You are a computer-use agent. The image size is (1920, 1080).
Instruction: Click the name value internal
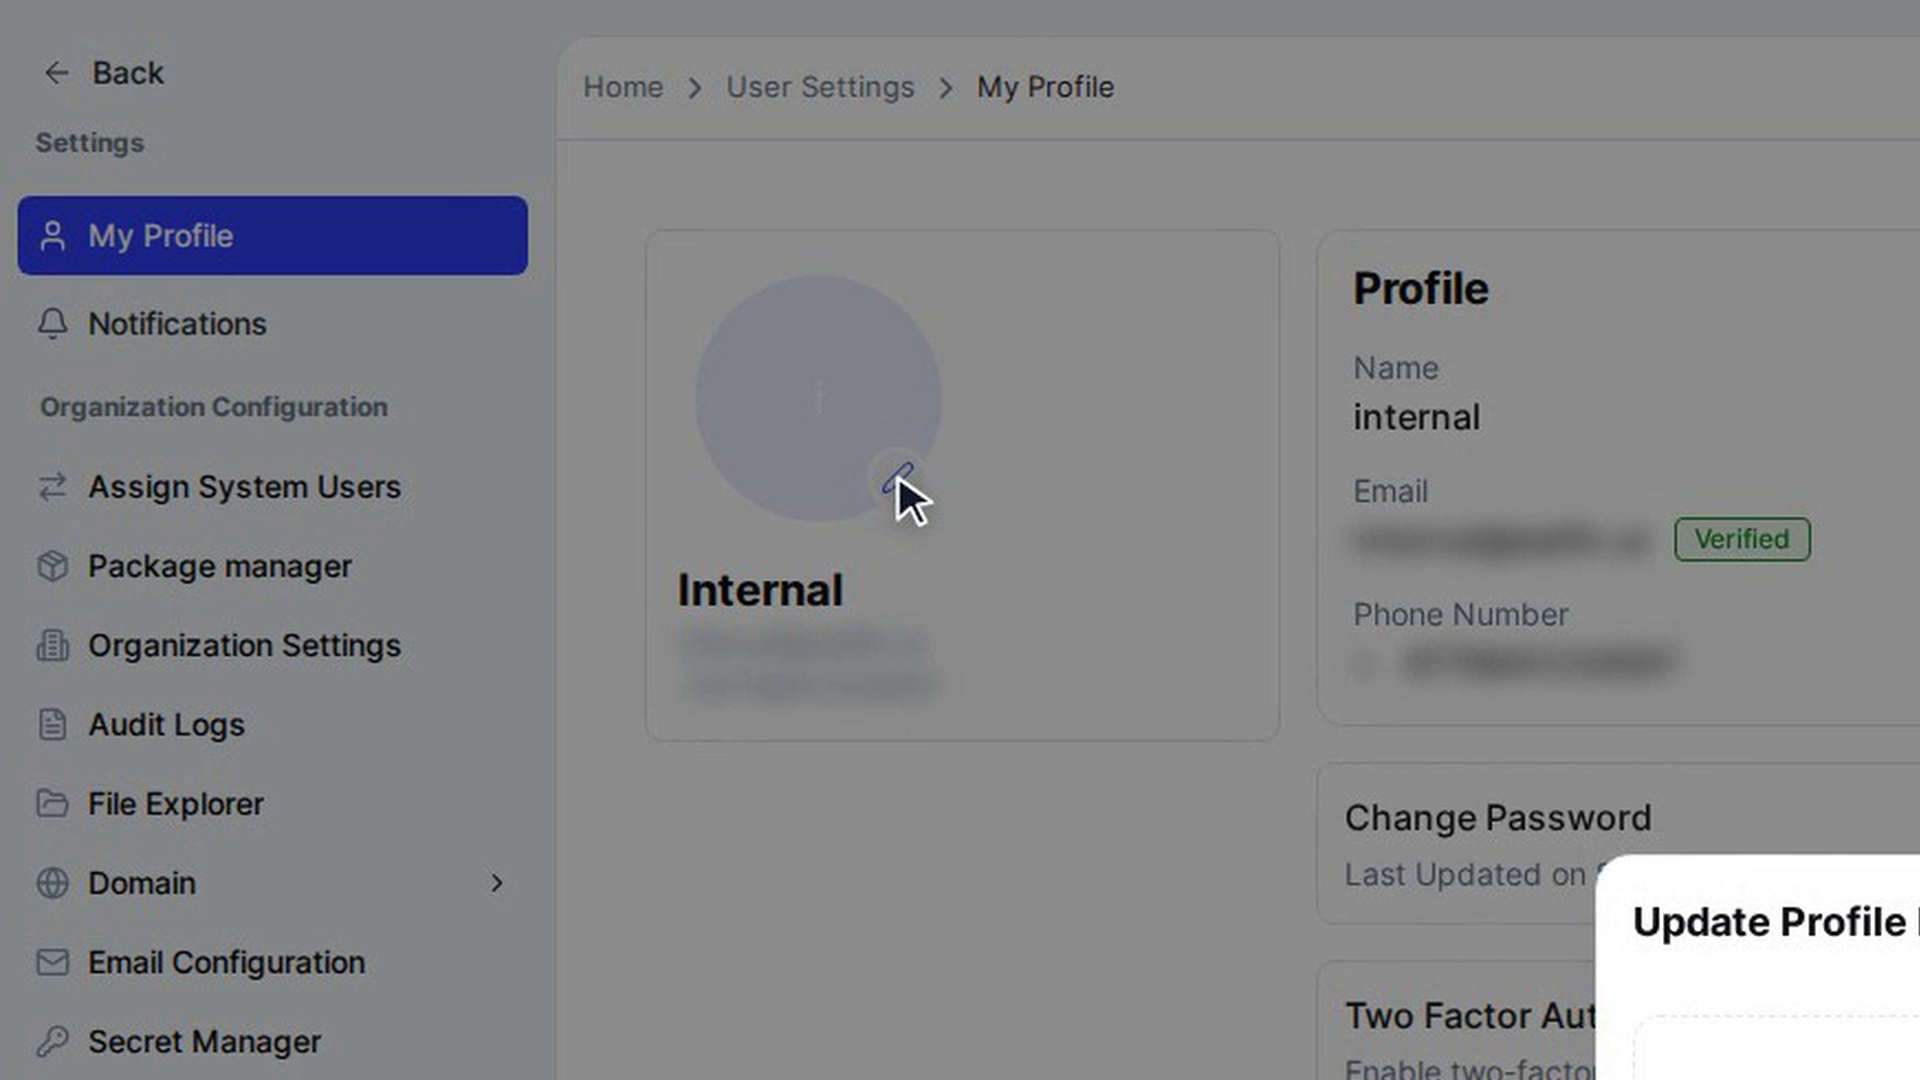[1416, 417]
